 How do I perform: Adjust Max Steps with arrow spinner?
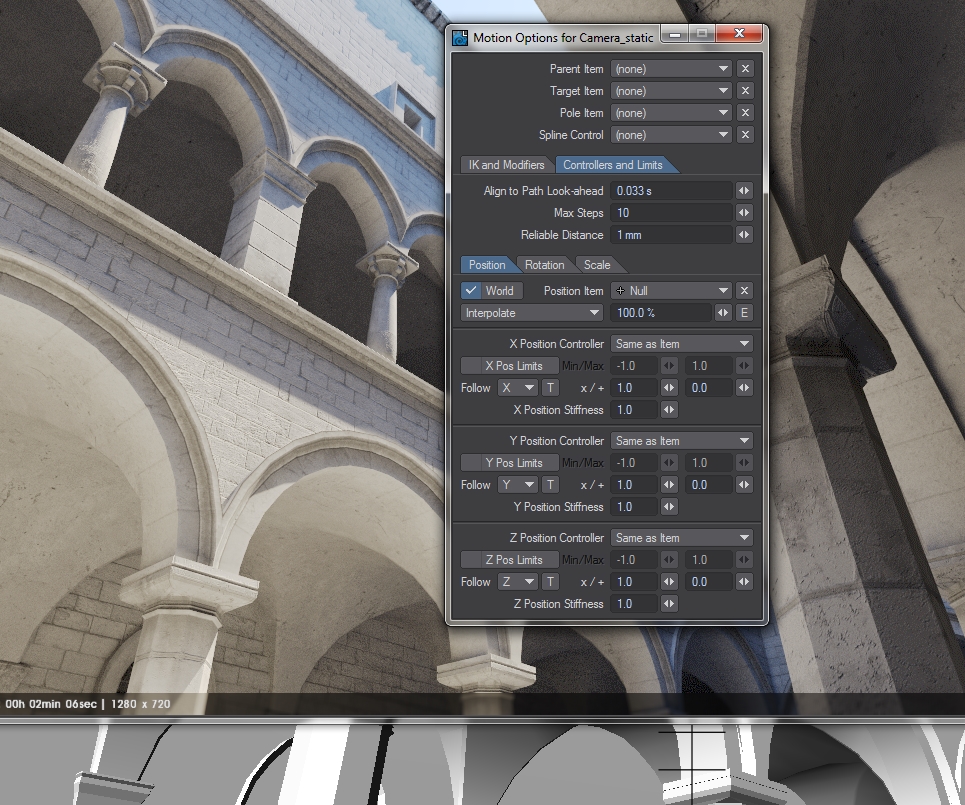point(744,213)
